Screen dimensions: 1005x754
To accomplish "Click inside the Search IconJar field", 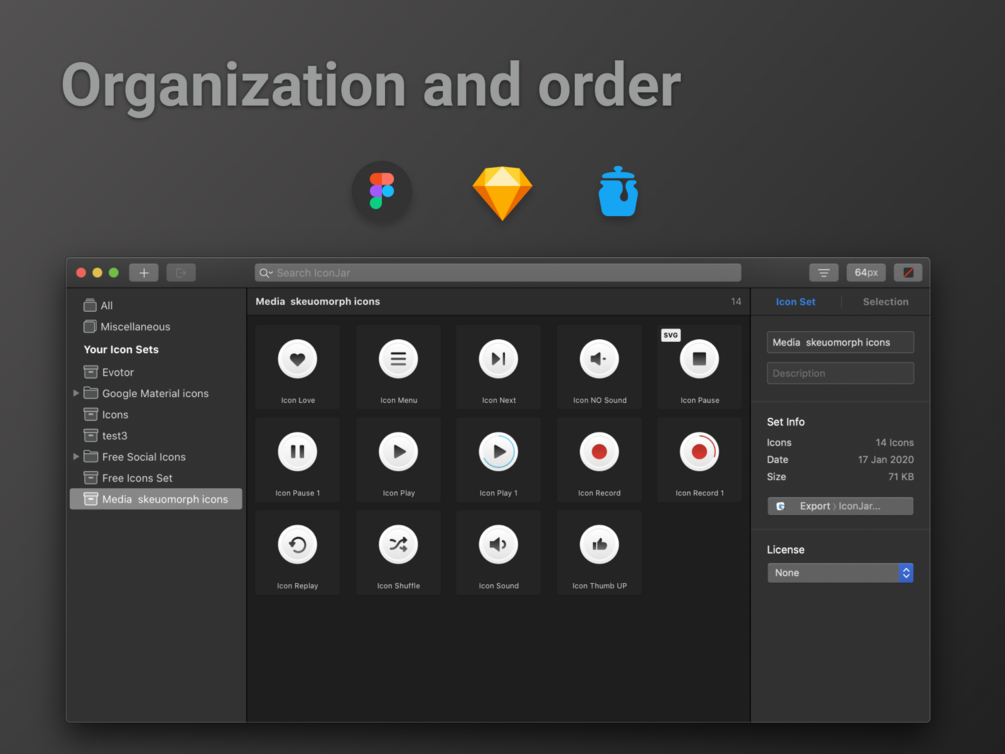I will [497, 272].
